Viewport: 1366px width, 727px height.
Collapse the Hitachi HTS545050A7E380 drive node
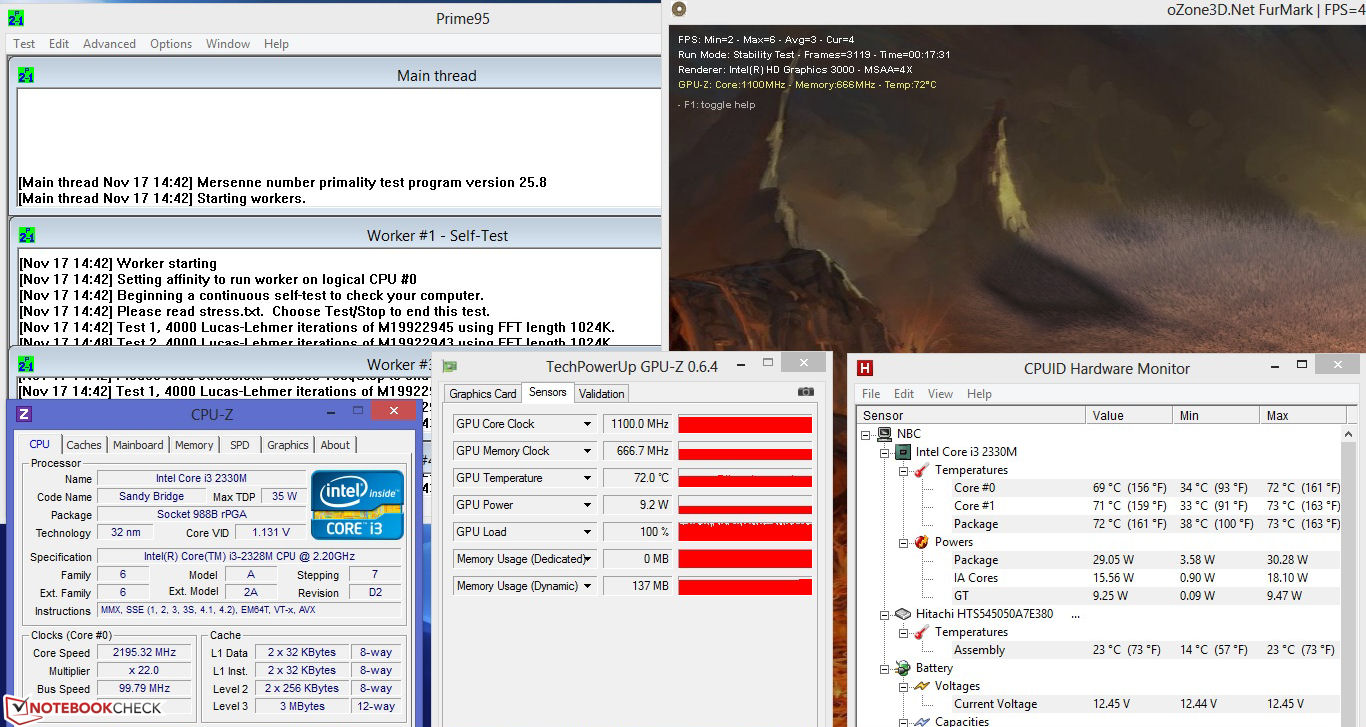tap(885, 614)
